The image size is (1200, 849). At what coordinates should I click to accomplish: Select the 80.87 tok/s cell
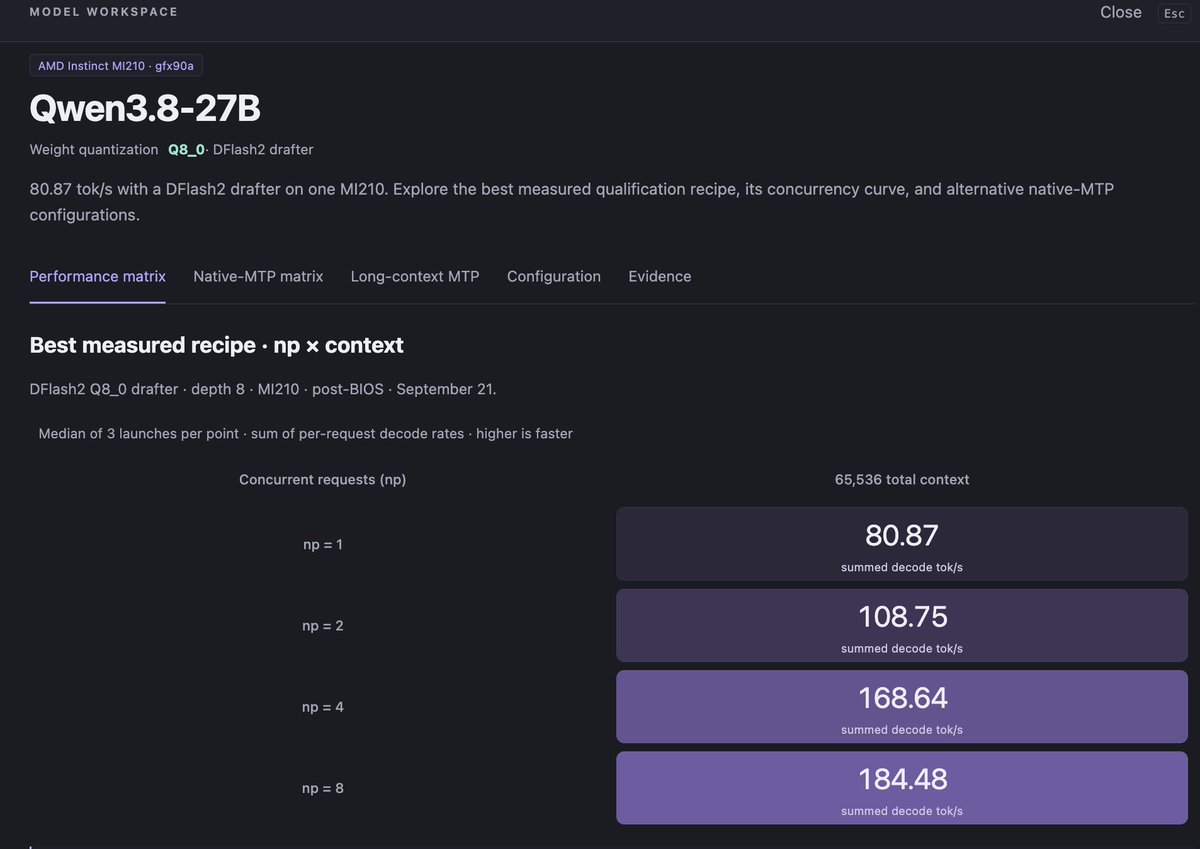tap(902, 544)
